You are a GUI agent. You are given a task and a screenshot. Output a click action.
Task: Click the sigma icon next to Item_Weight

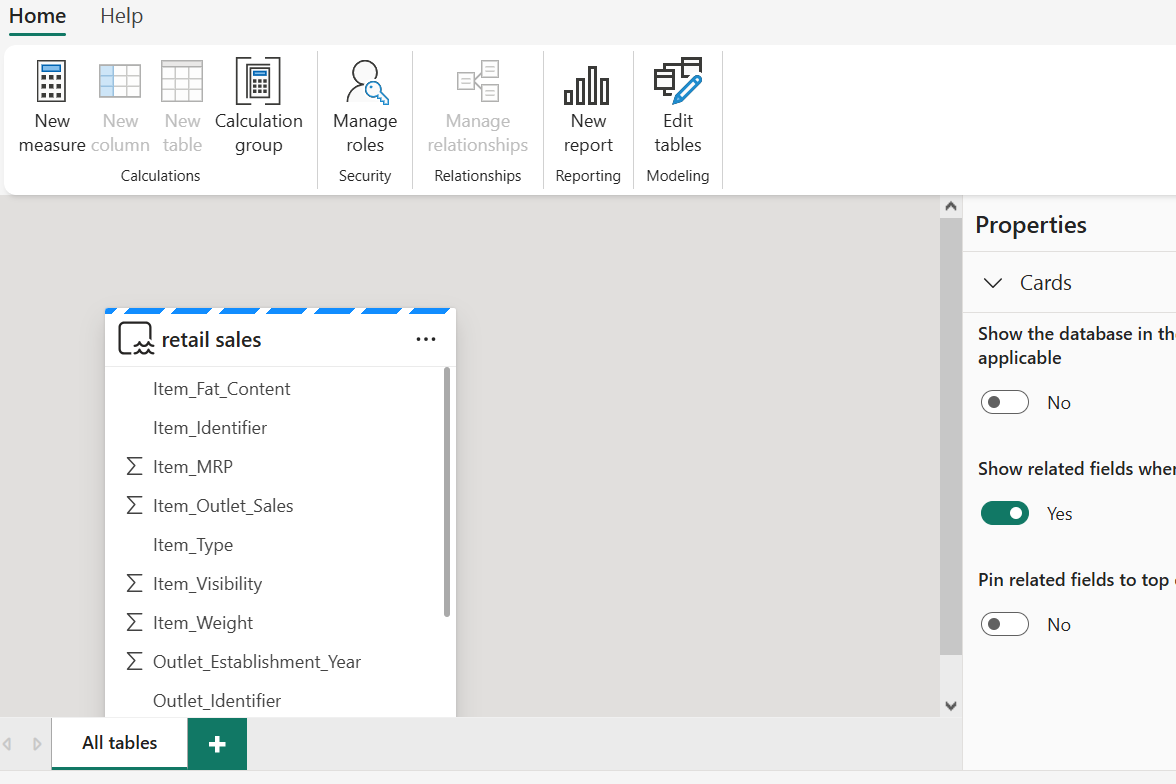pyautogui.click(x=134, y=623)
